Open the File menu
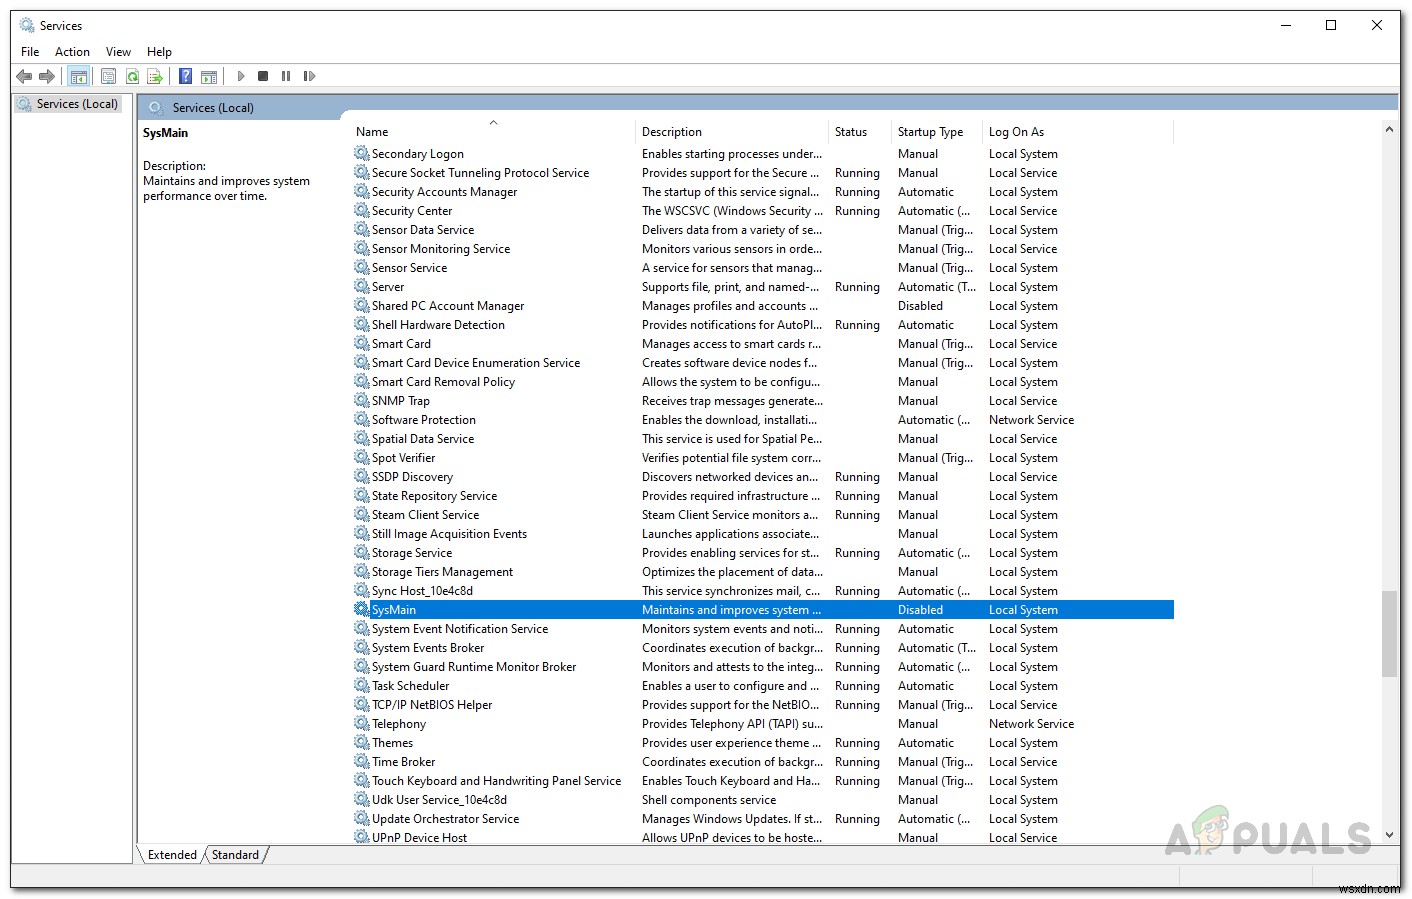The height and width of the screenshot is (899, 1412). (x=30, y=51)
